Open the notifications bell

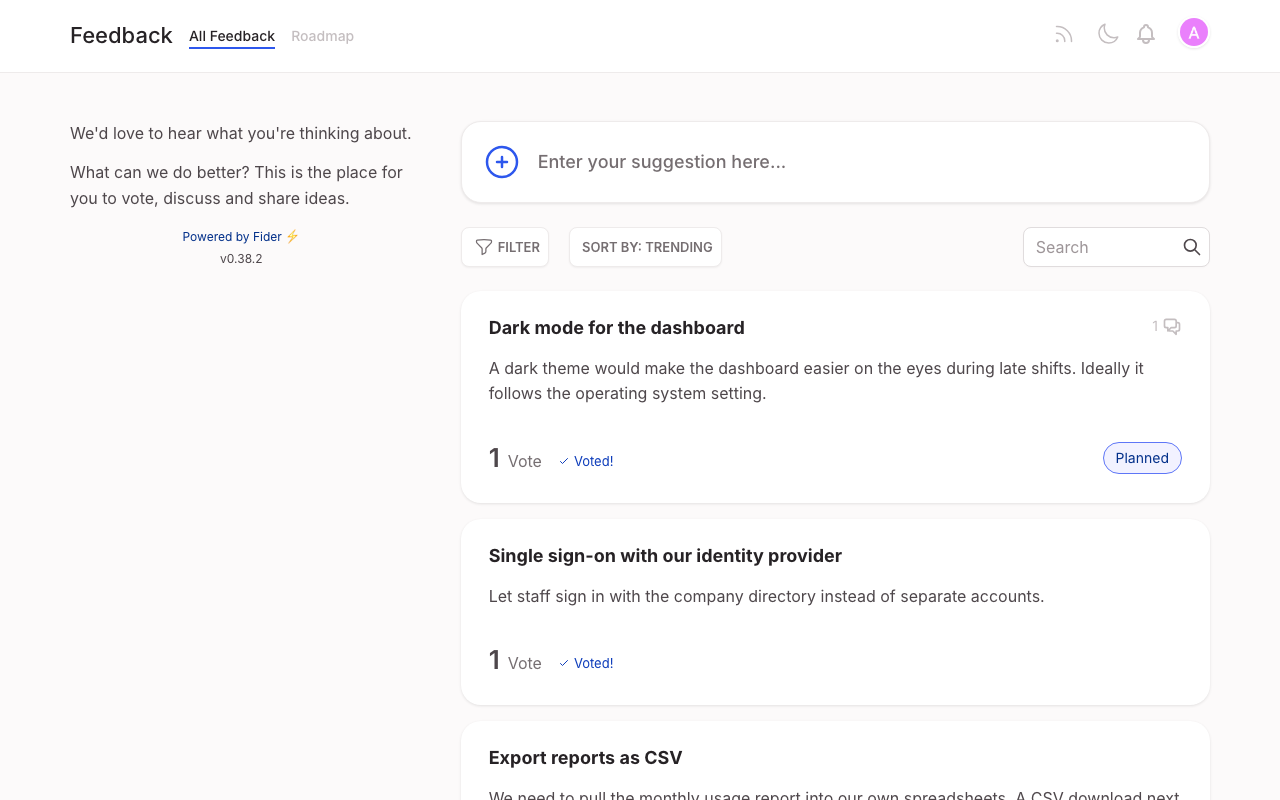(1146, 35)
